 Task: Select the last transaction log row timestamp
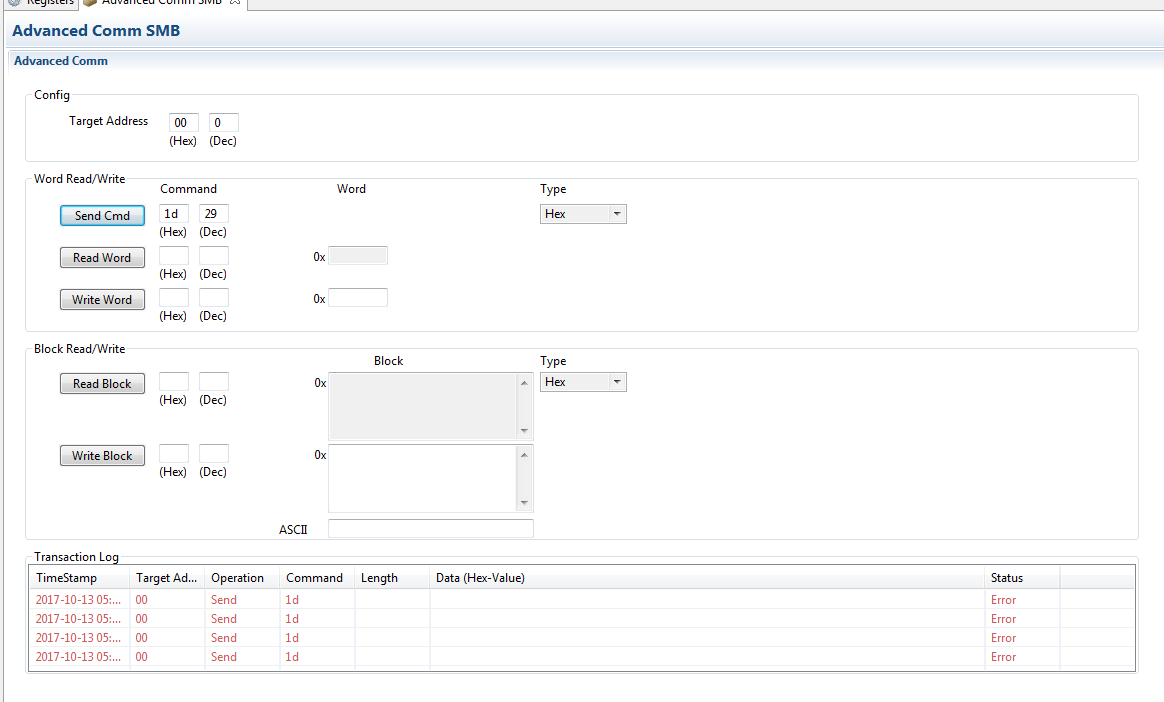pos(78,657)
